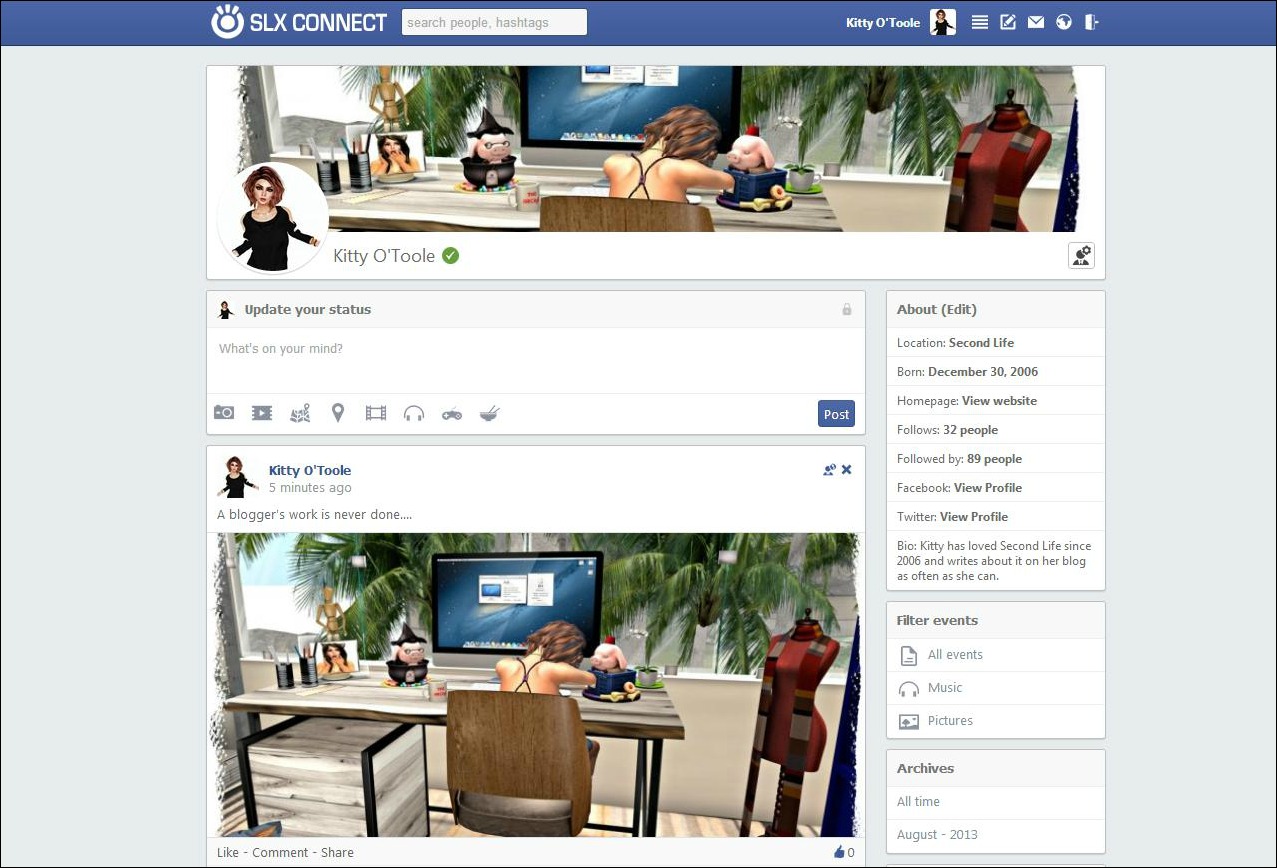Filter events by Music

(944, 688)
